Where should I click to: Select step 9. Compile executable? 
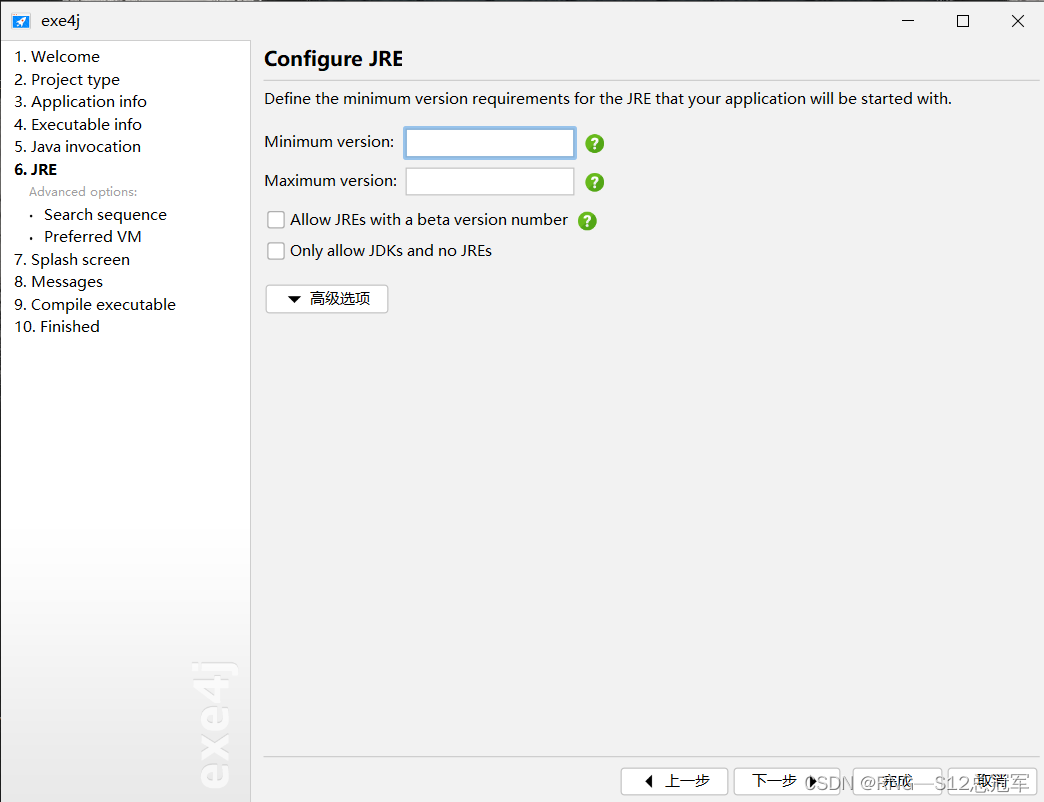(x=95, y=304)
